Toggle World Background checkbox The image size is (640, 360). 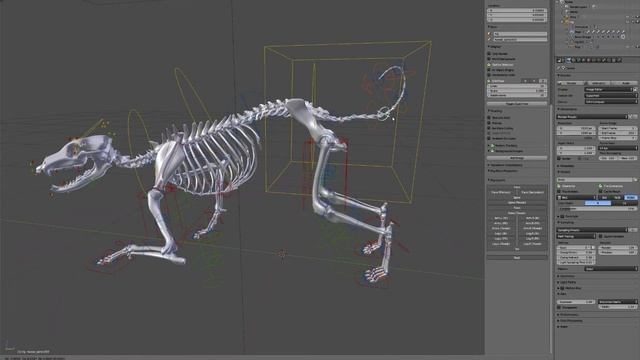coord(489,59)
